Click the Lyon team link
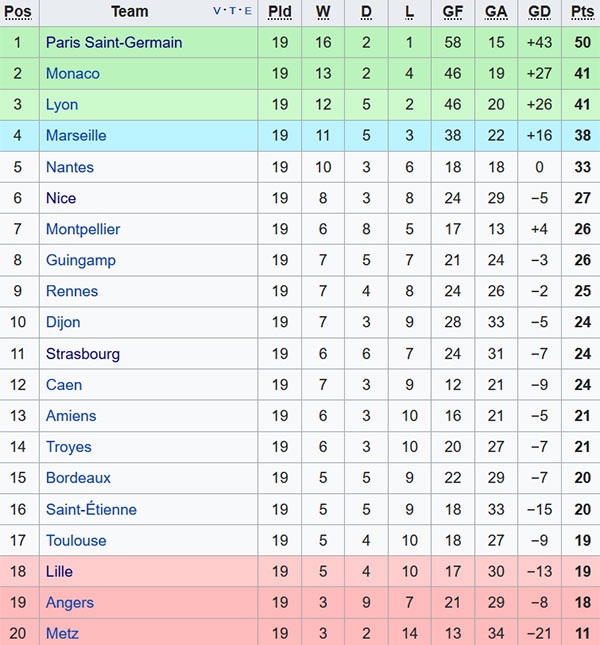 pyautogui.click(x=62, y=105)
